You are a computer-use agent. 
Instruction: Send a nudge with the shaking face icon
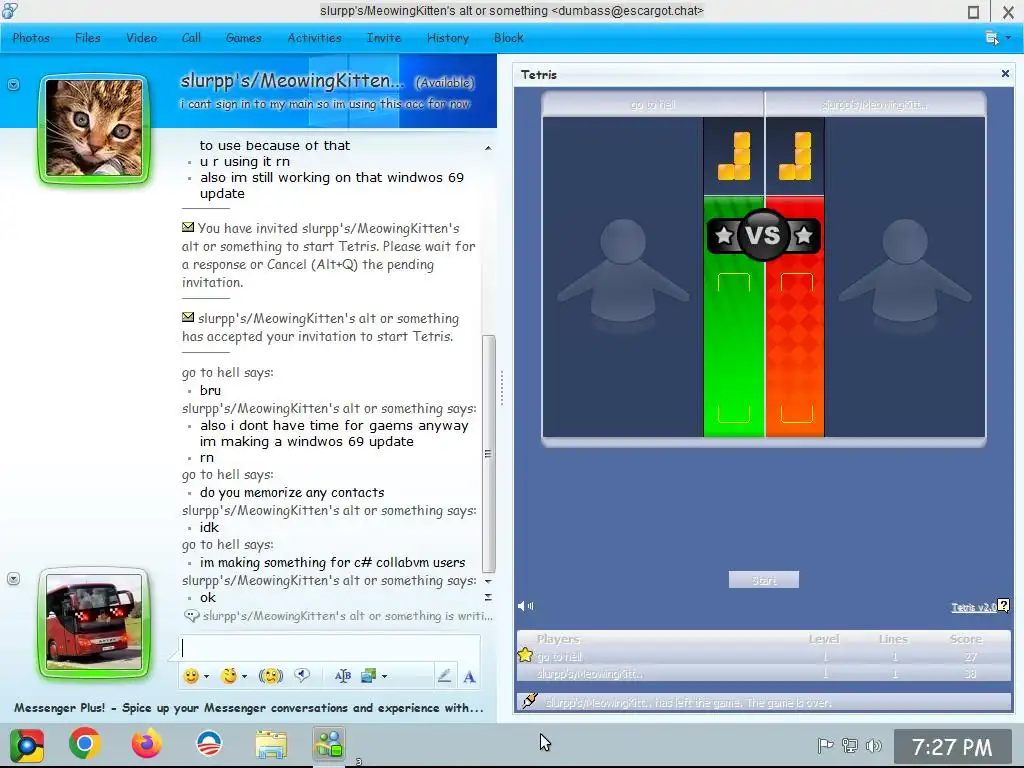click(x=271, y=676)
